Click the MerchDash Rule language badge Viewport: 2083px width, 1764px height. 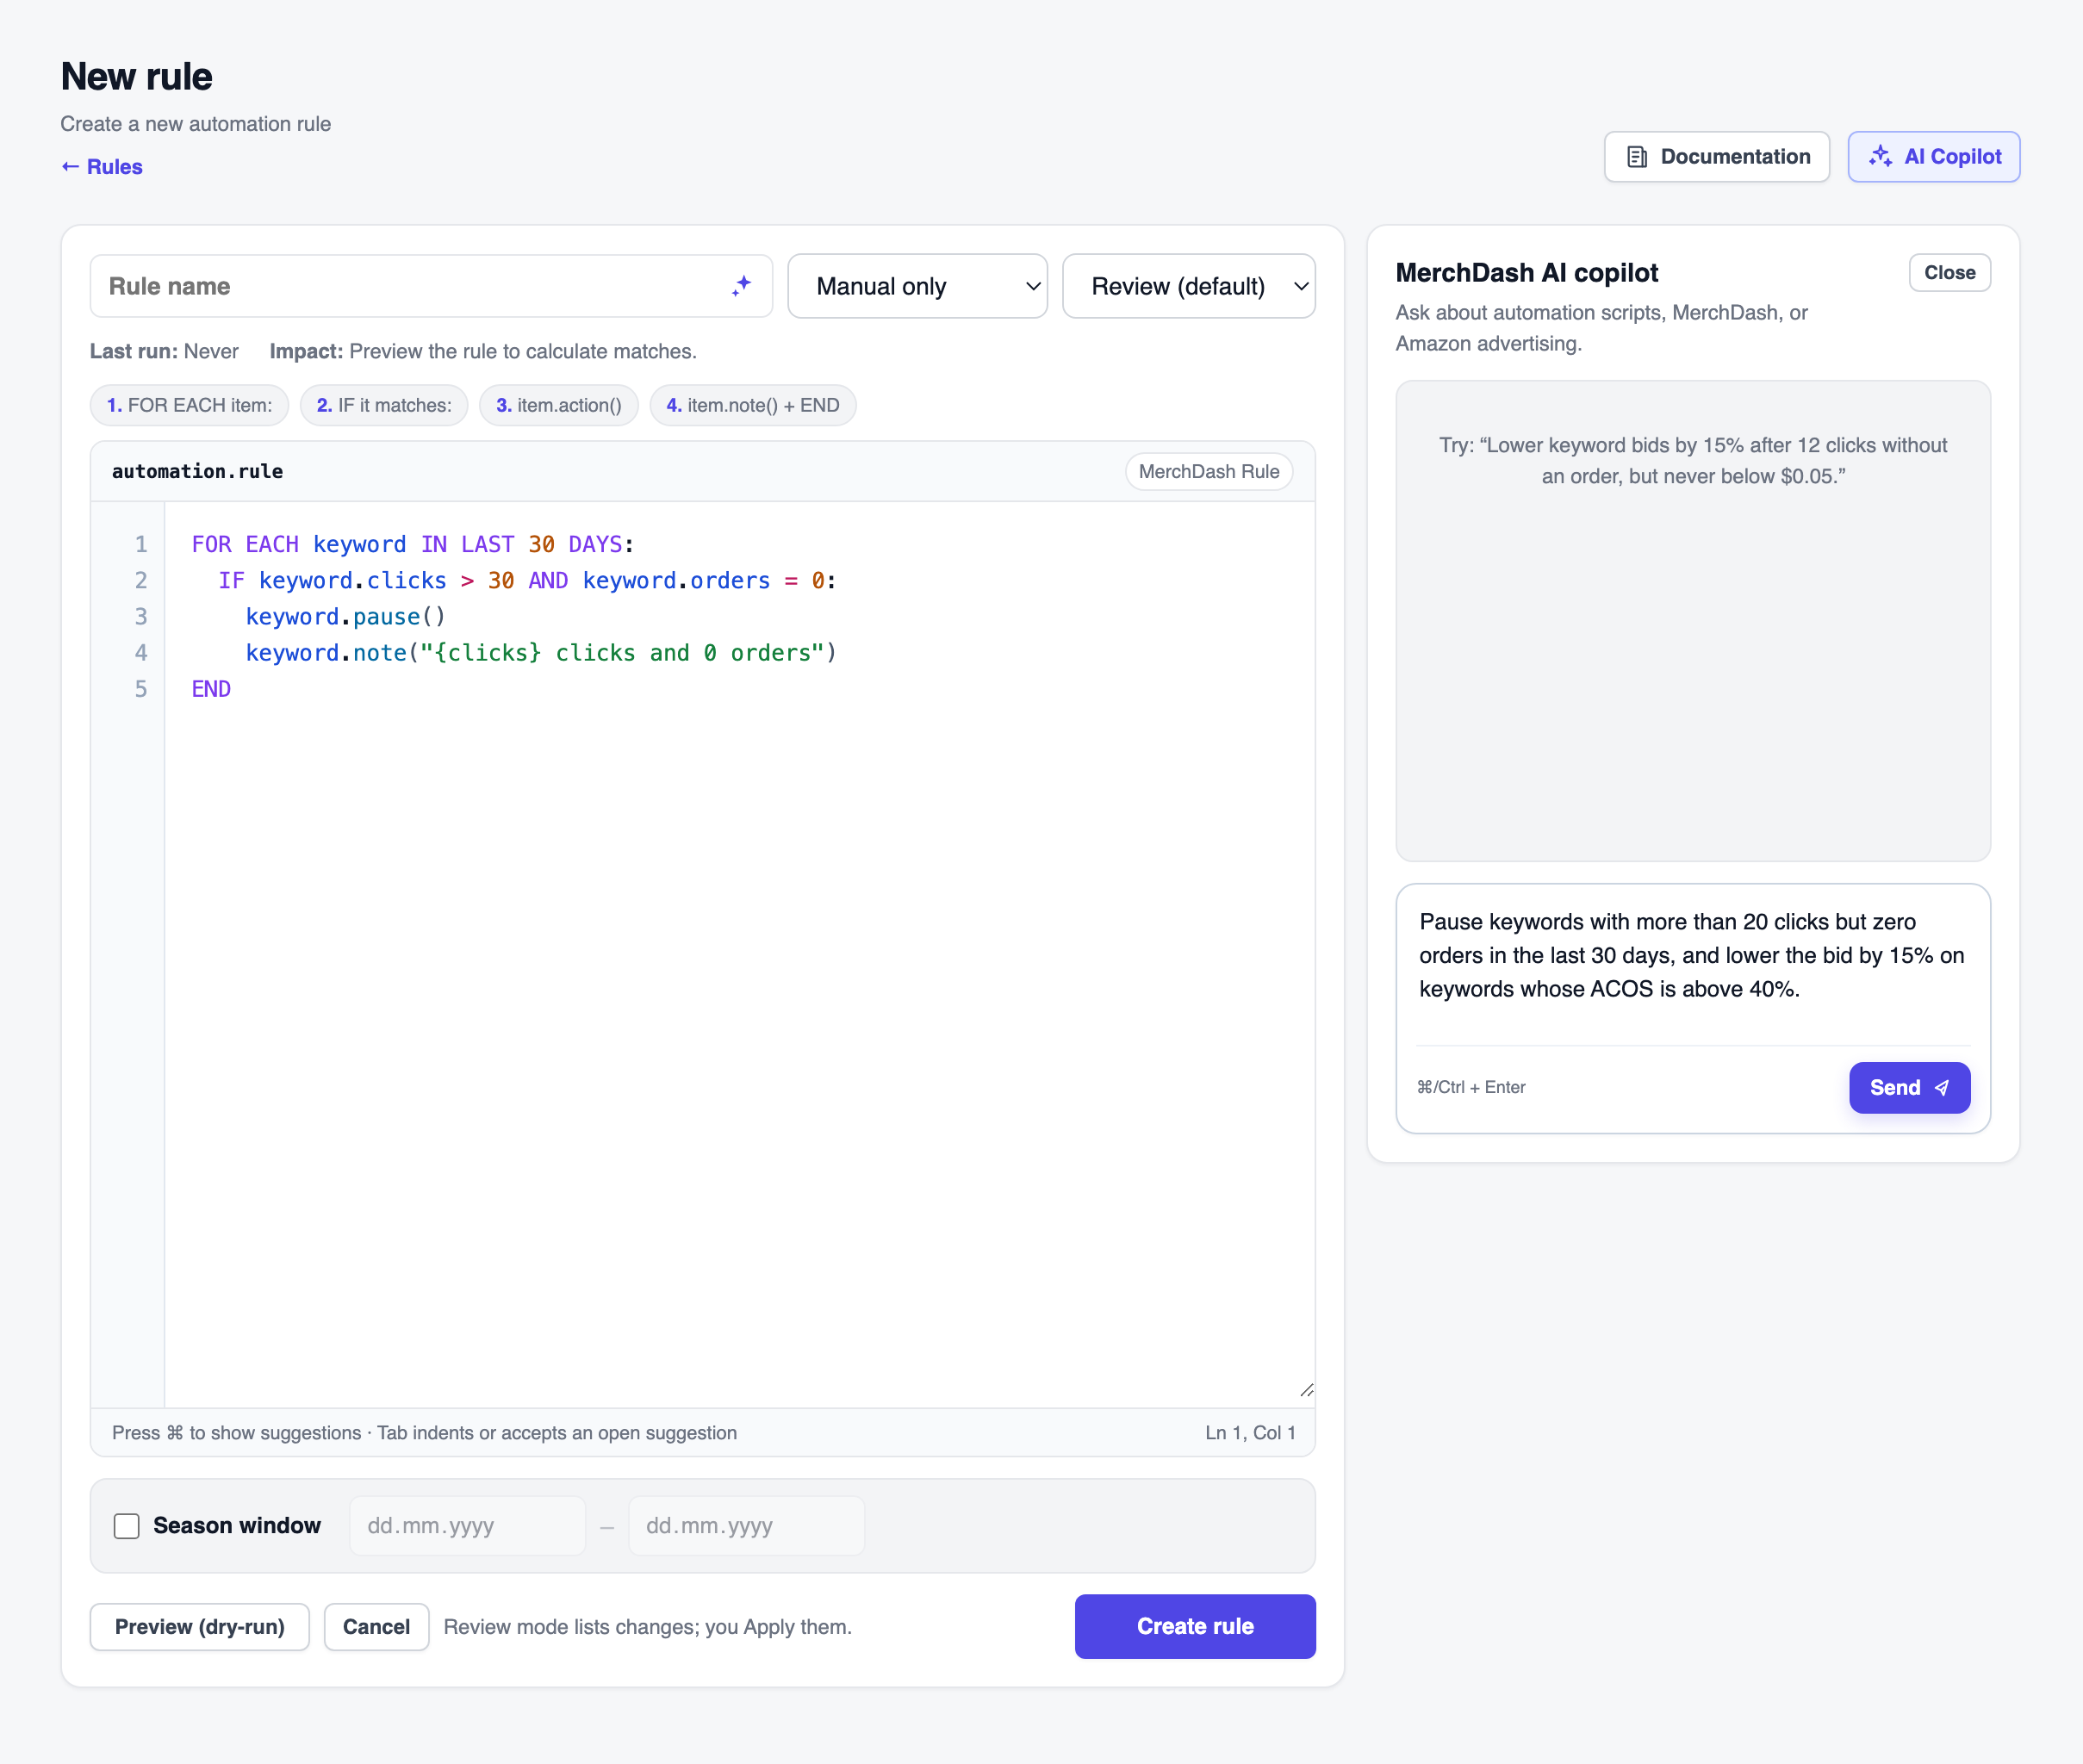tap(1209, 471)
